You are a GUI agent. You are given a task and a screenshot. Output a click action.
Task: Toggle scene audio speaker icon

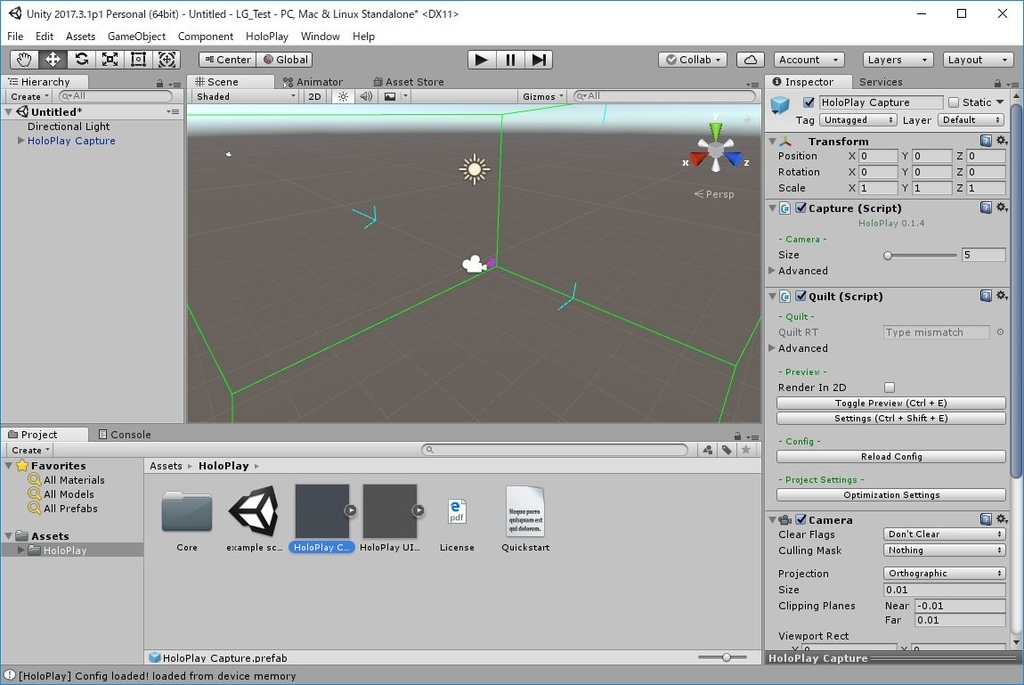point(366,96)
